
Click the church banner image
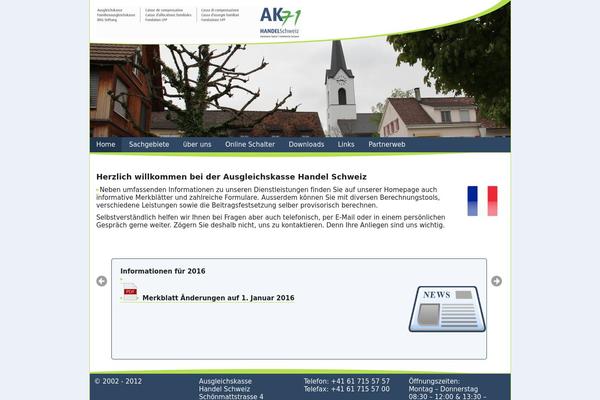click(x=300, y=88)
